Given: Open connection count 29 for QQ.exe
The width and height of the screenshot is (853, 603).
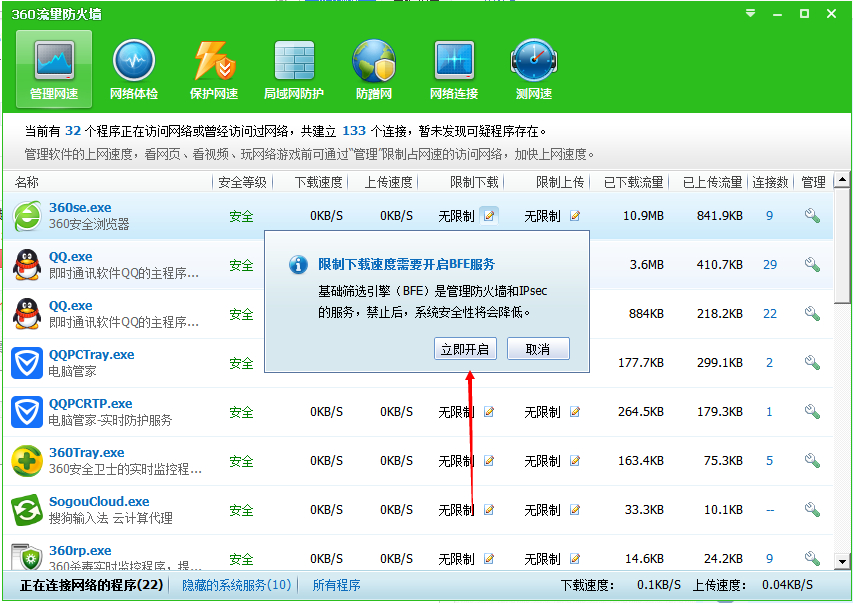Looking at the screenshot, I should point(770,265).
